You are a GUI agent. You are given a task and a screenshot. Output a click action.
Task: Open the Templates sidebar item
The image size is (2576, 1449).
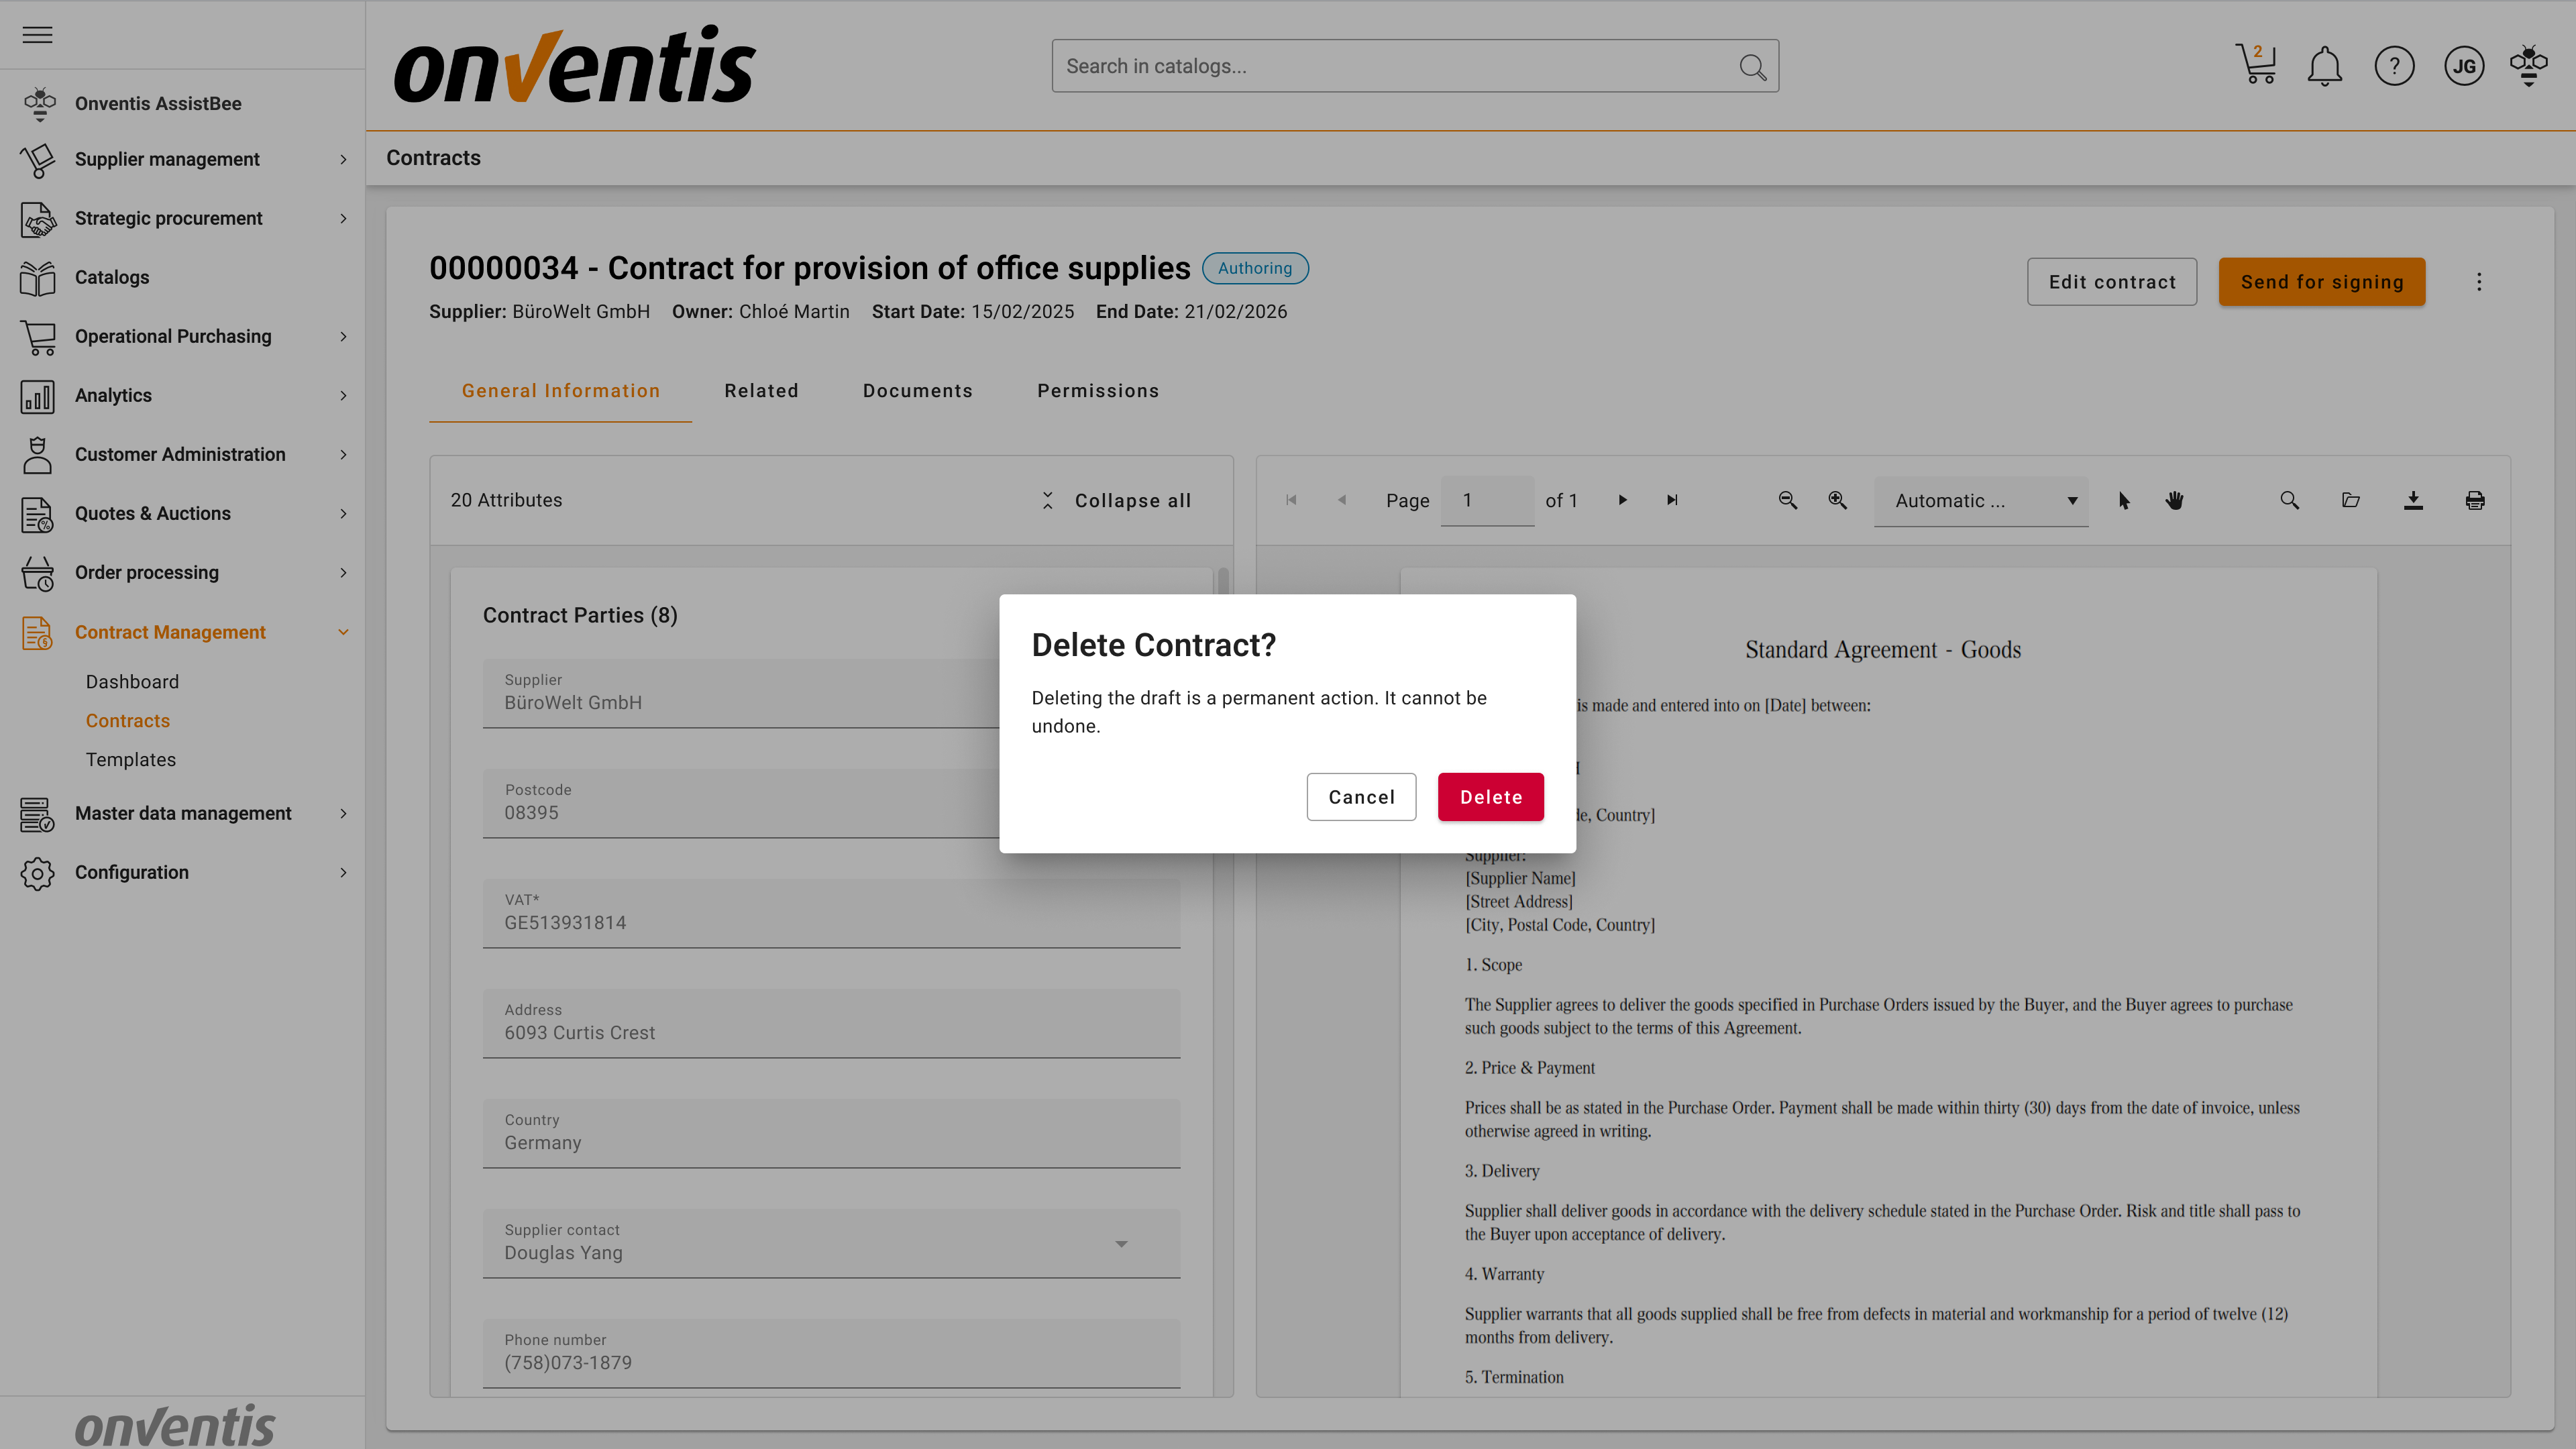[x=130, y=760]
